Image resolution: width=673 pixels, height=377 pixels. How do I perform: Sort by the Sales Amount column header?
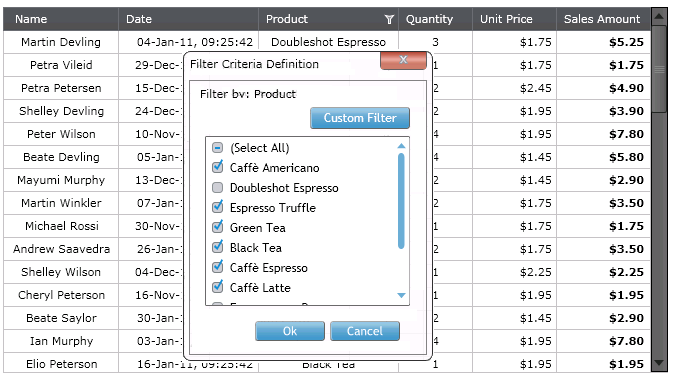(603, 19)
